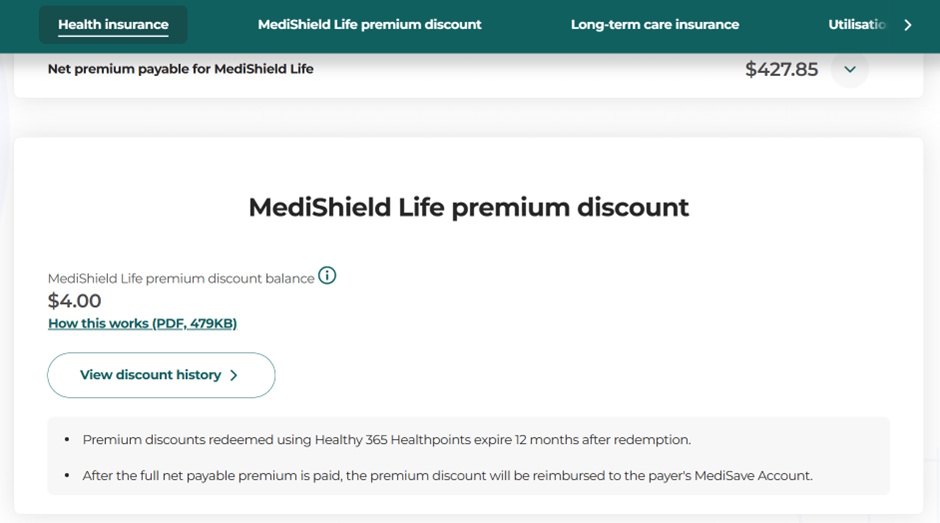Image resolution: width=940 pixels, height=523 pixels.
Task: Click the first bullet point in notes box
Action: click(x=67, y=440)
